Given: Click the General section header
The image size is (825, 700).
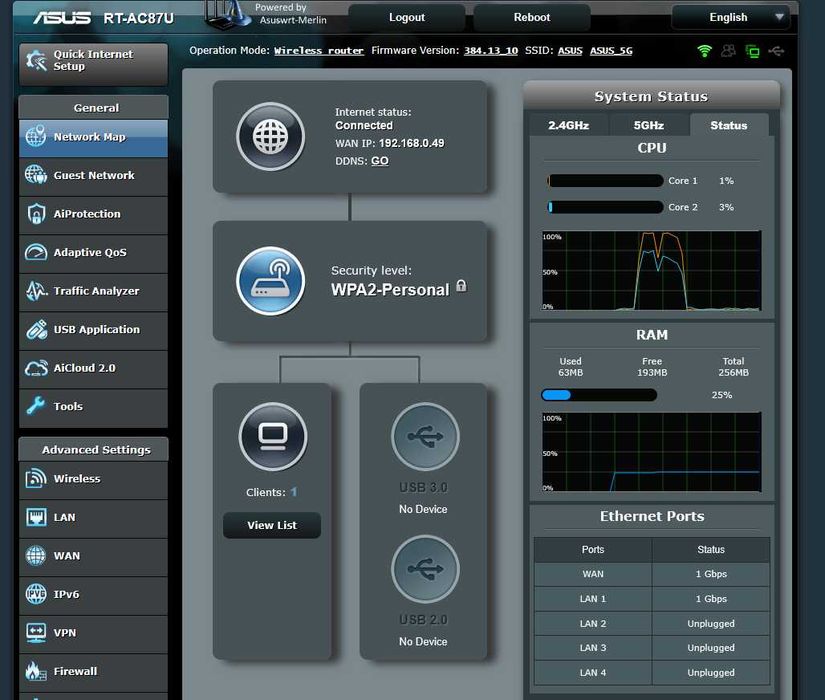Looking at the screenshot, I should coord(94,107).
